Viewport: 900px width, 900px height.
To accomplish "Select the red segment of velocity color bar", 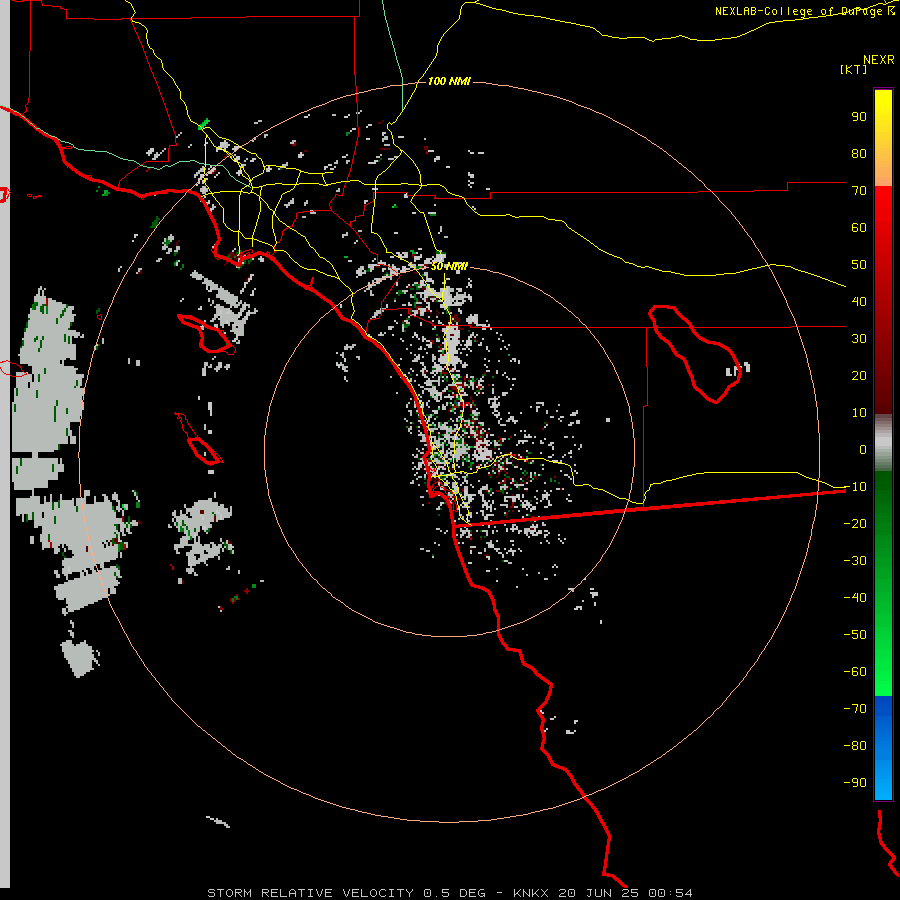I will (x=883, y=300).
